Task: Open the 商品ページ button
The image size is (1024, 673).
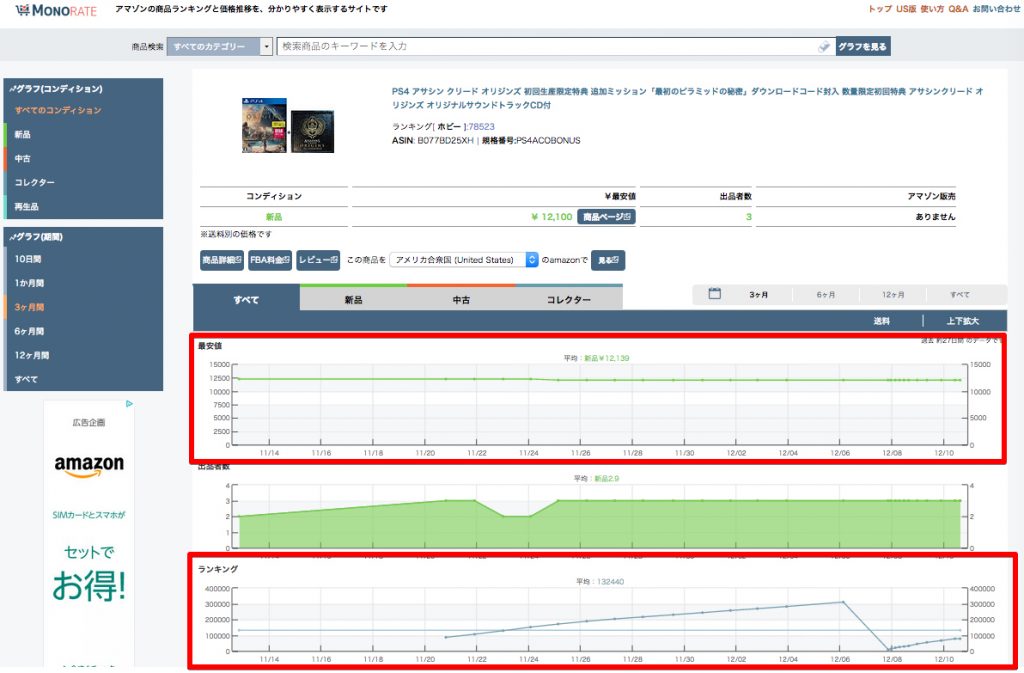Action: [606, 217]
